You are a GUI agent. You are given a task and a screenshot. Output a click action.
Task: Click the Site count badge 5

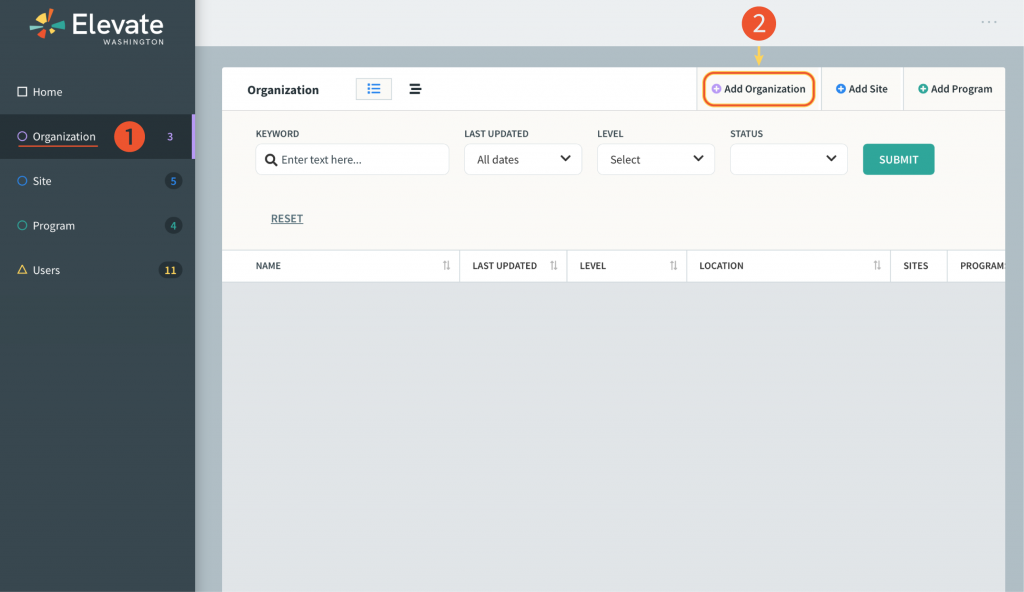pyautogui.click(x=173, y=181)
